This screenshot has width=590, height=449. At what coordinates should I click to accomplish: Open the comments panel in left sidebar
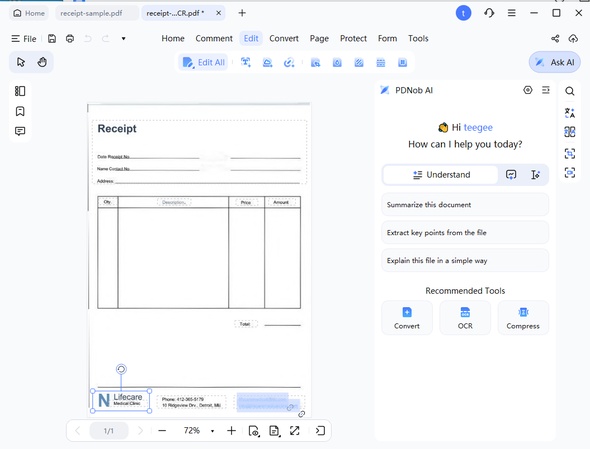[20, 131]
